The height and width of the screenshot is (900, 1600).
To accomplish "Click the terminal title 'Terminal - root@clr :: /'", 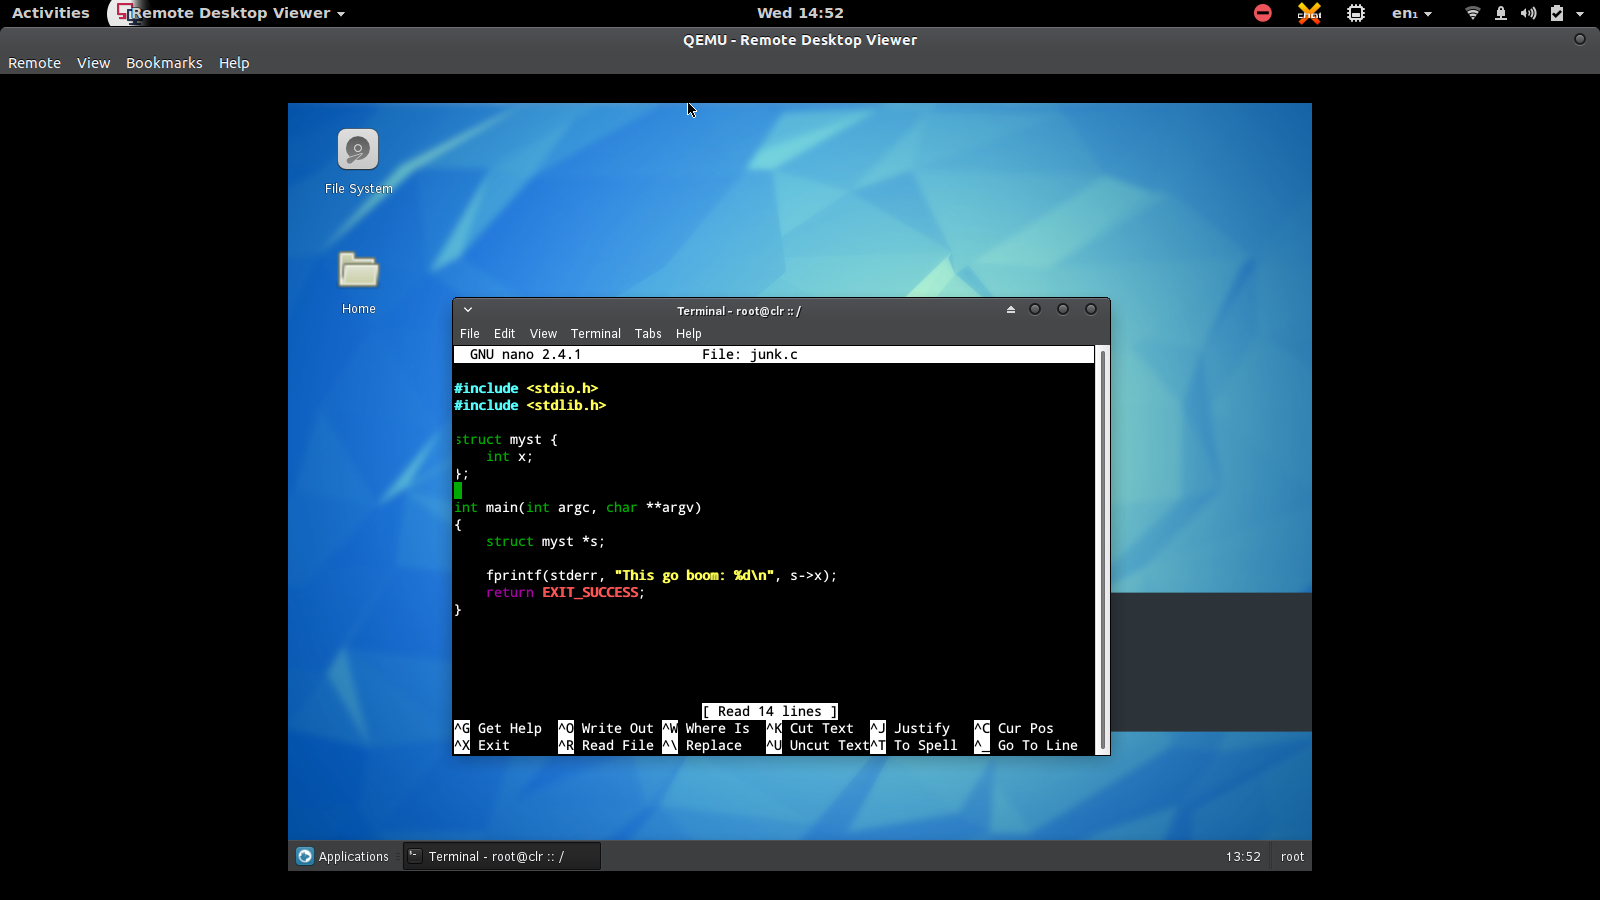I will pos(739,311).
